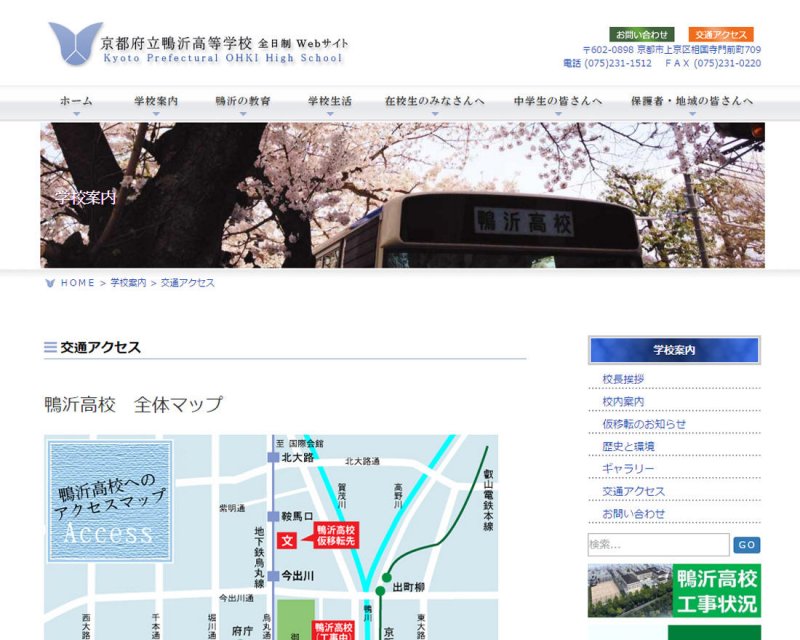This screenshot has width=800, height=640.
Task: Focus the 検索 search input field
Action: (658, 545)
